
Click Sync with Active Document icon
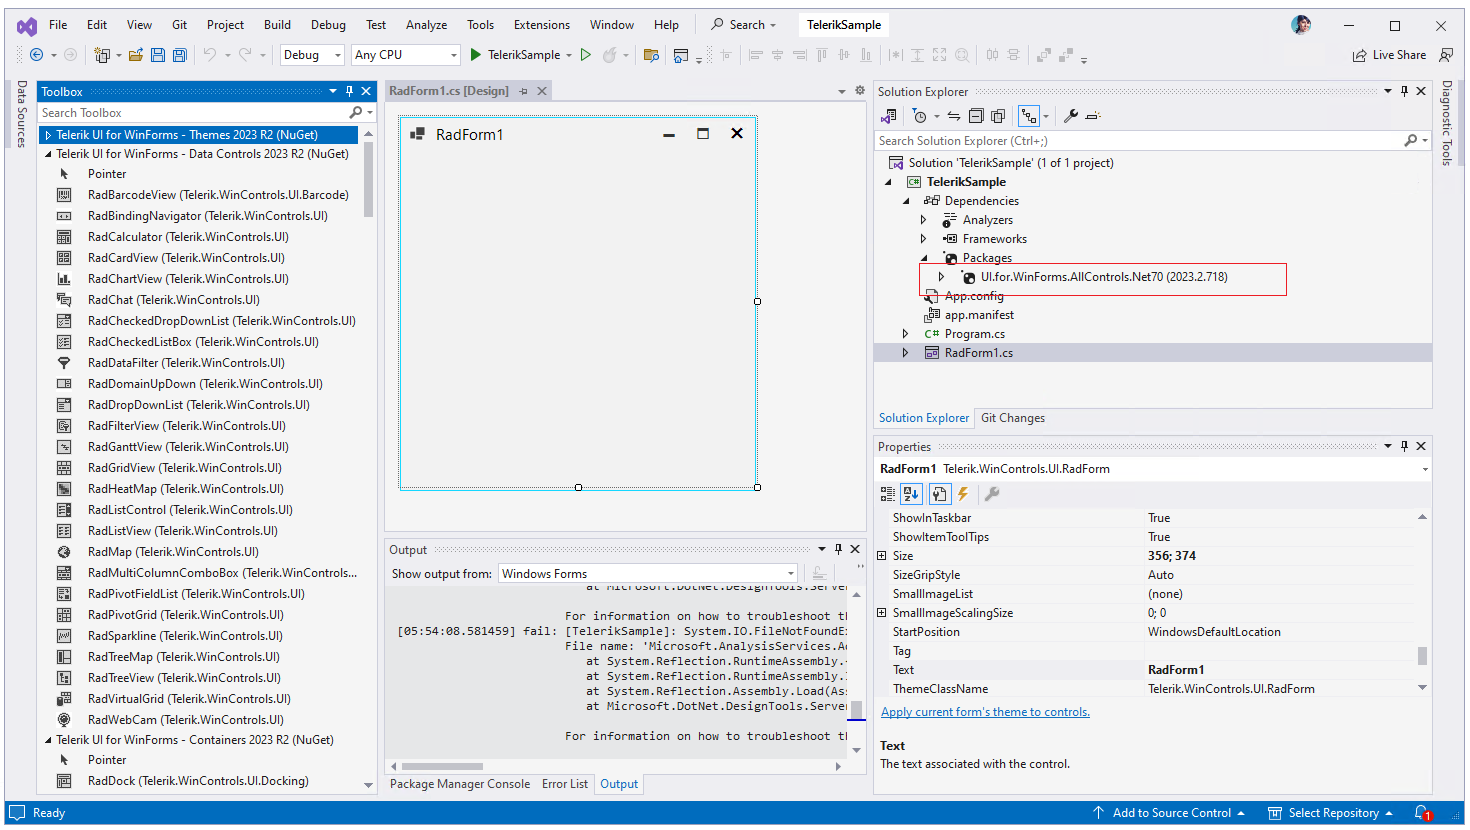953,116
